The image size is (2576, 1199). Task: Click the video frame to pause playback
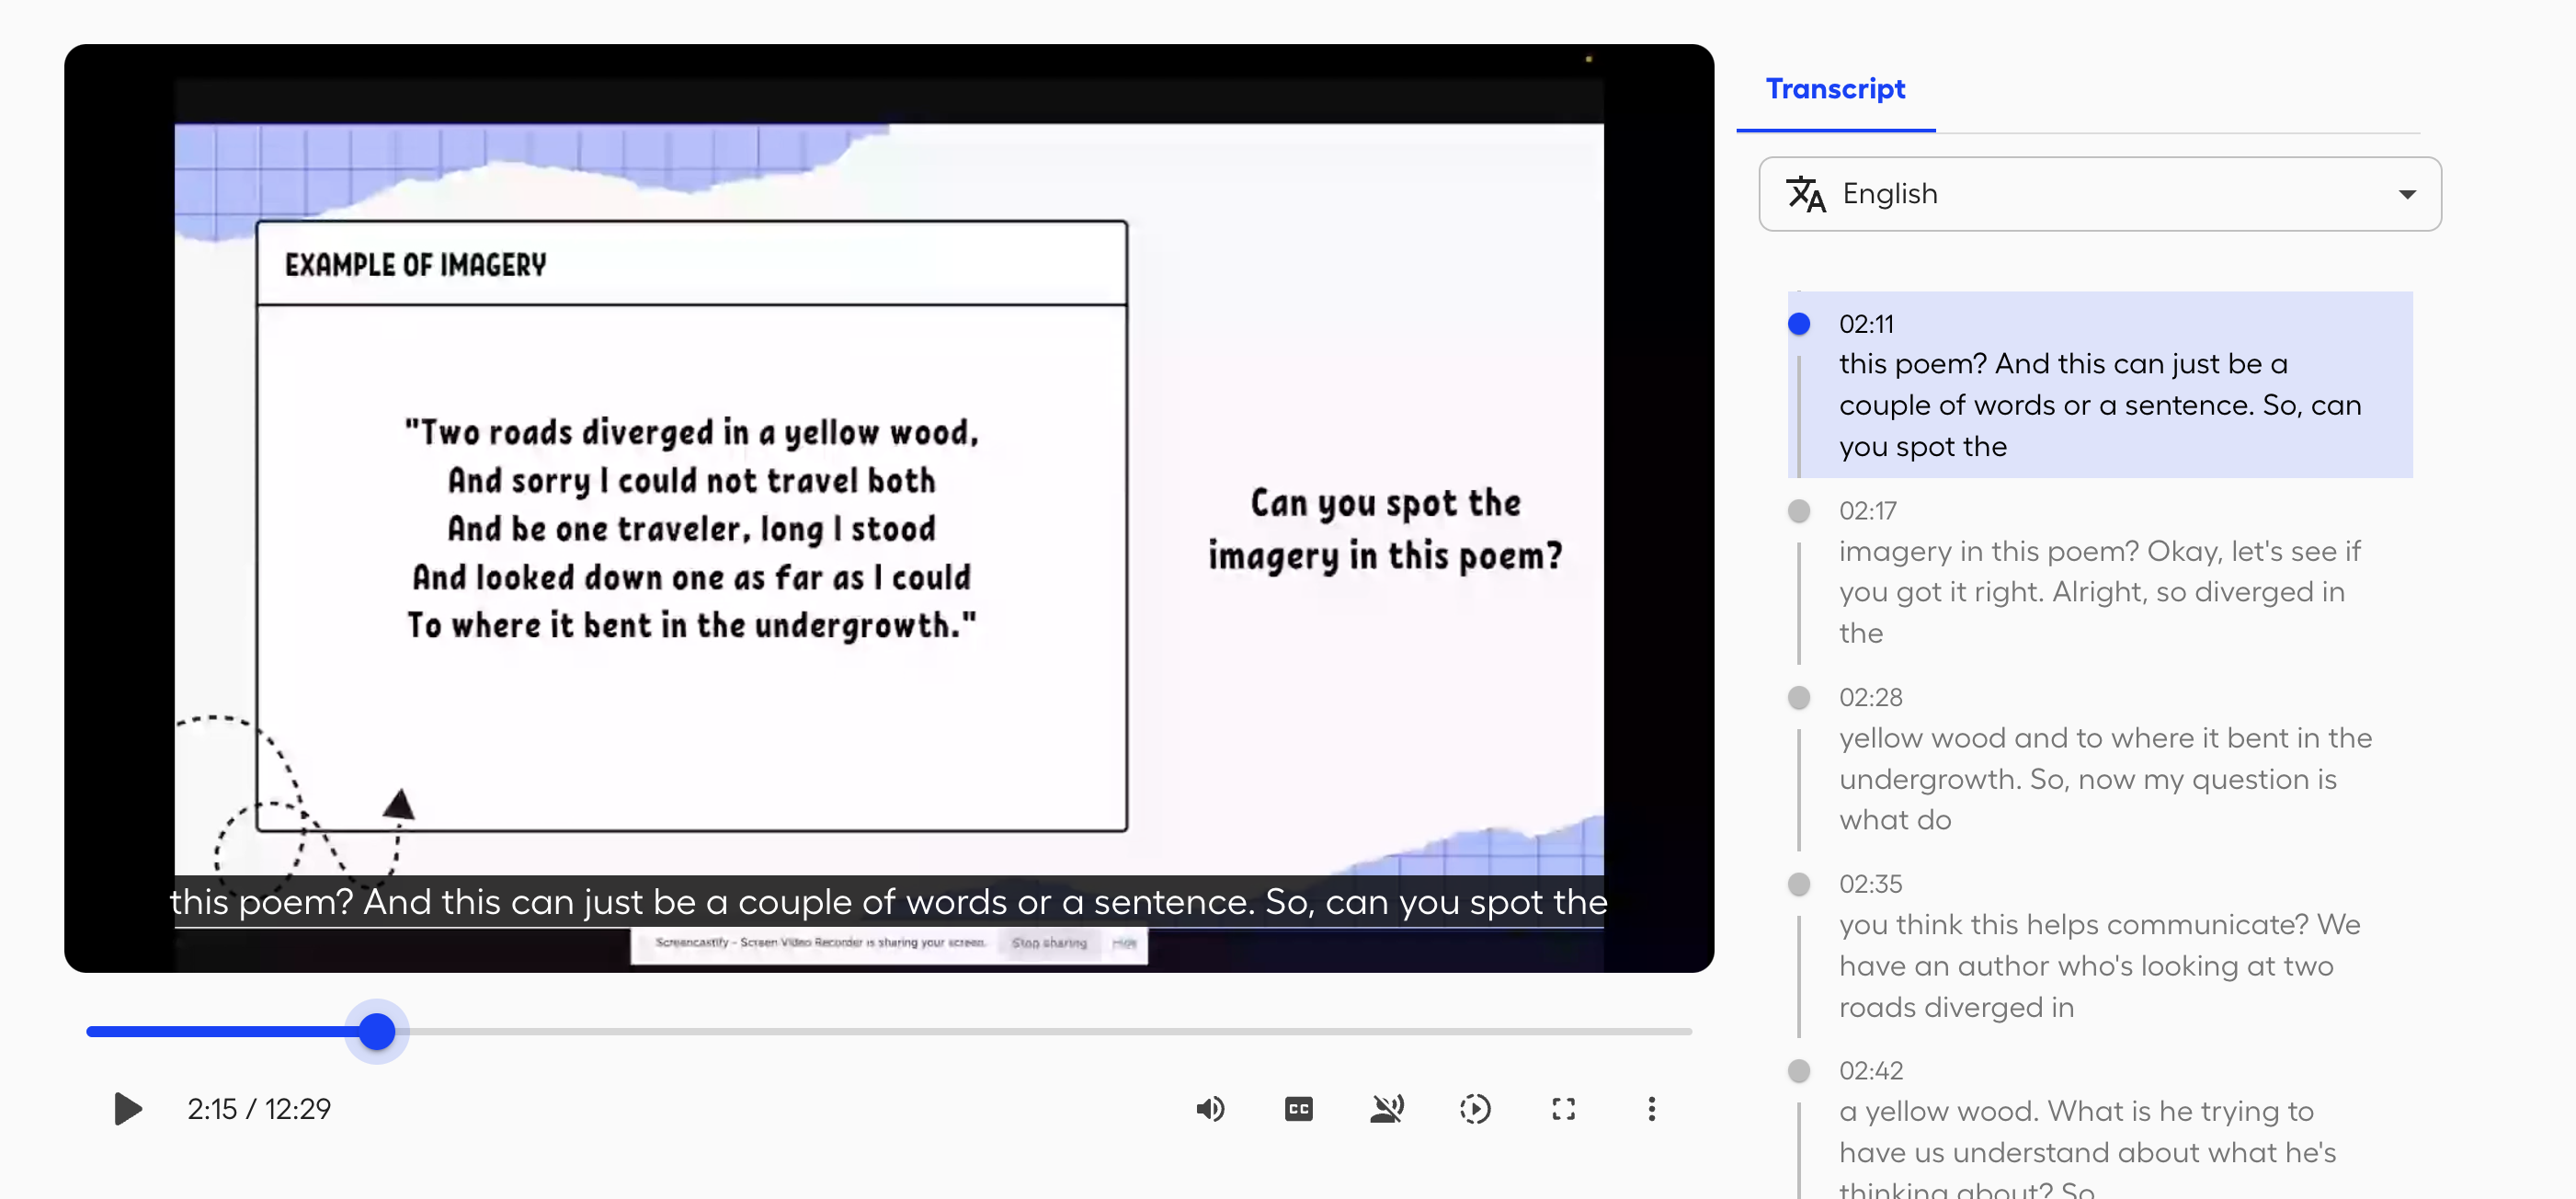890,500
